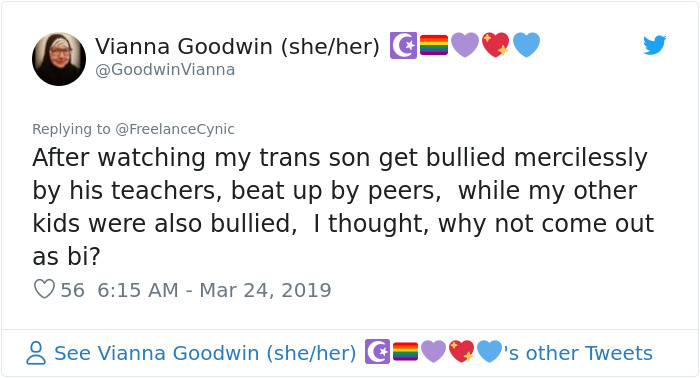Click the crescent moon emoji in footer

[x=377, y=352]
